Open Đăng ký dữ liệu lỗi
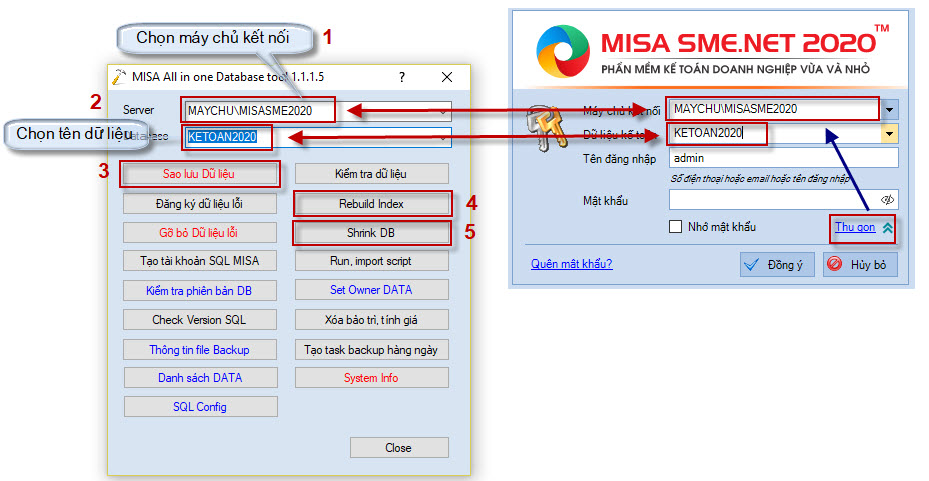This screenshot has width=929, height=481. [x=200, y=204]
